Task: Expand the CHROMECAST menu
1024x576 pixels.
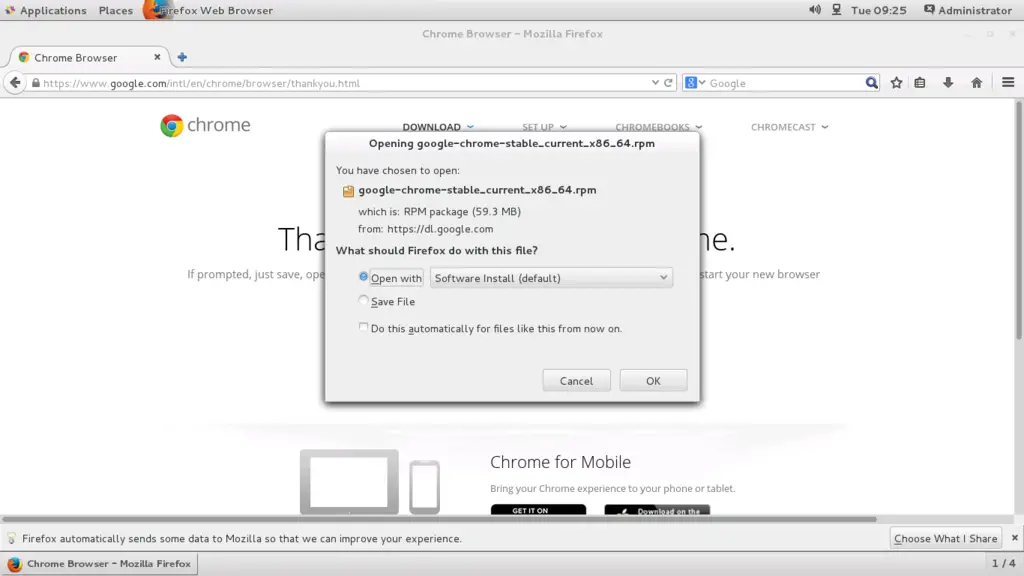Action: (x=790, y=127)
